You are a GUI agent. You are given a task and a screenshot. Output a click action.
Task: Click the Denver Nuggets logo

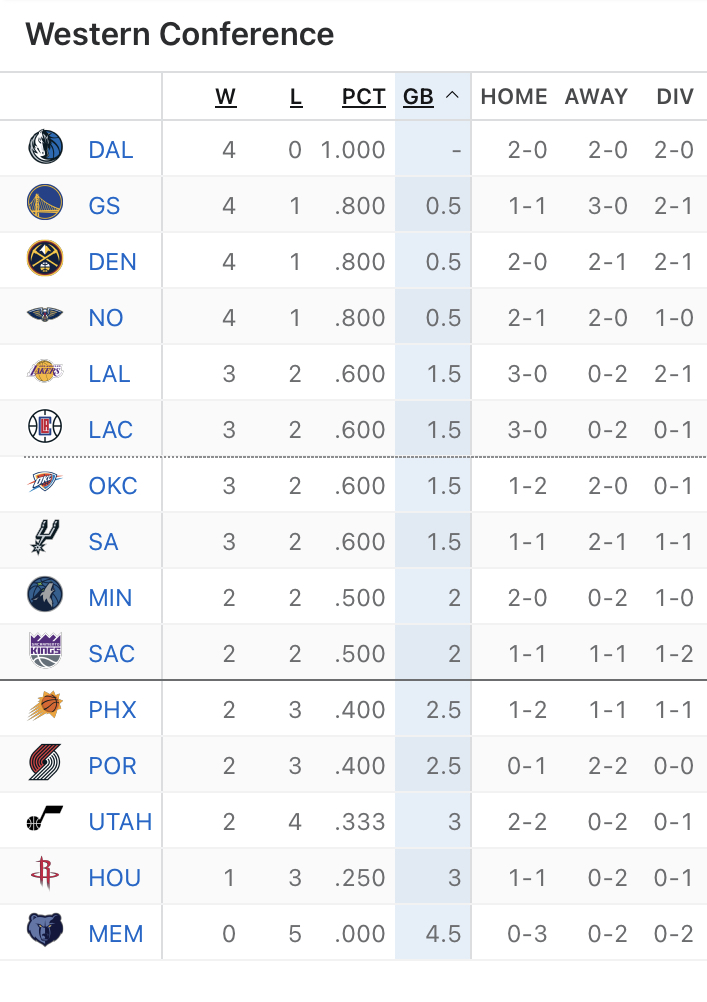click(x=45, y=262)
